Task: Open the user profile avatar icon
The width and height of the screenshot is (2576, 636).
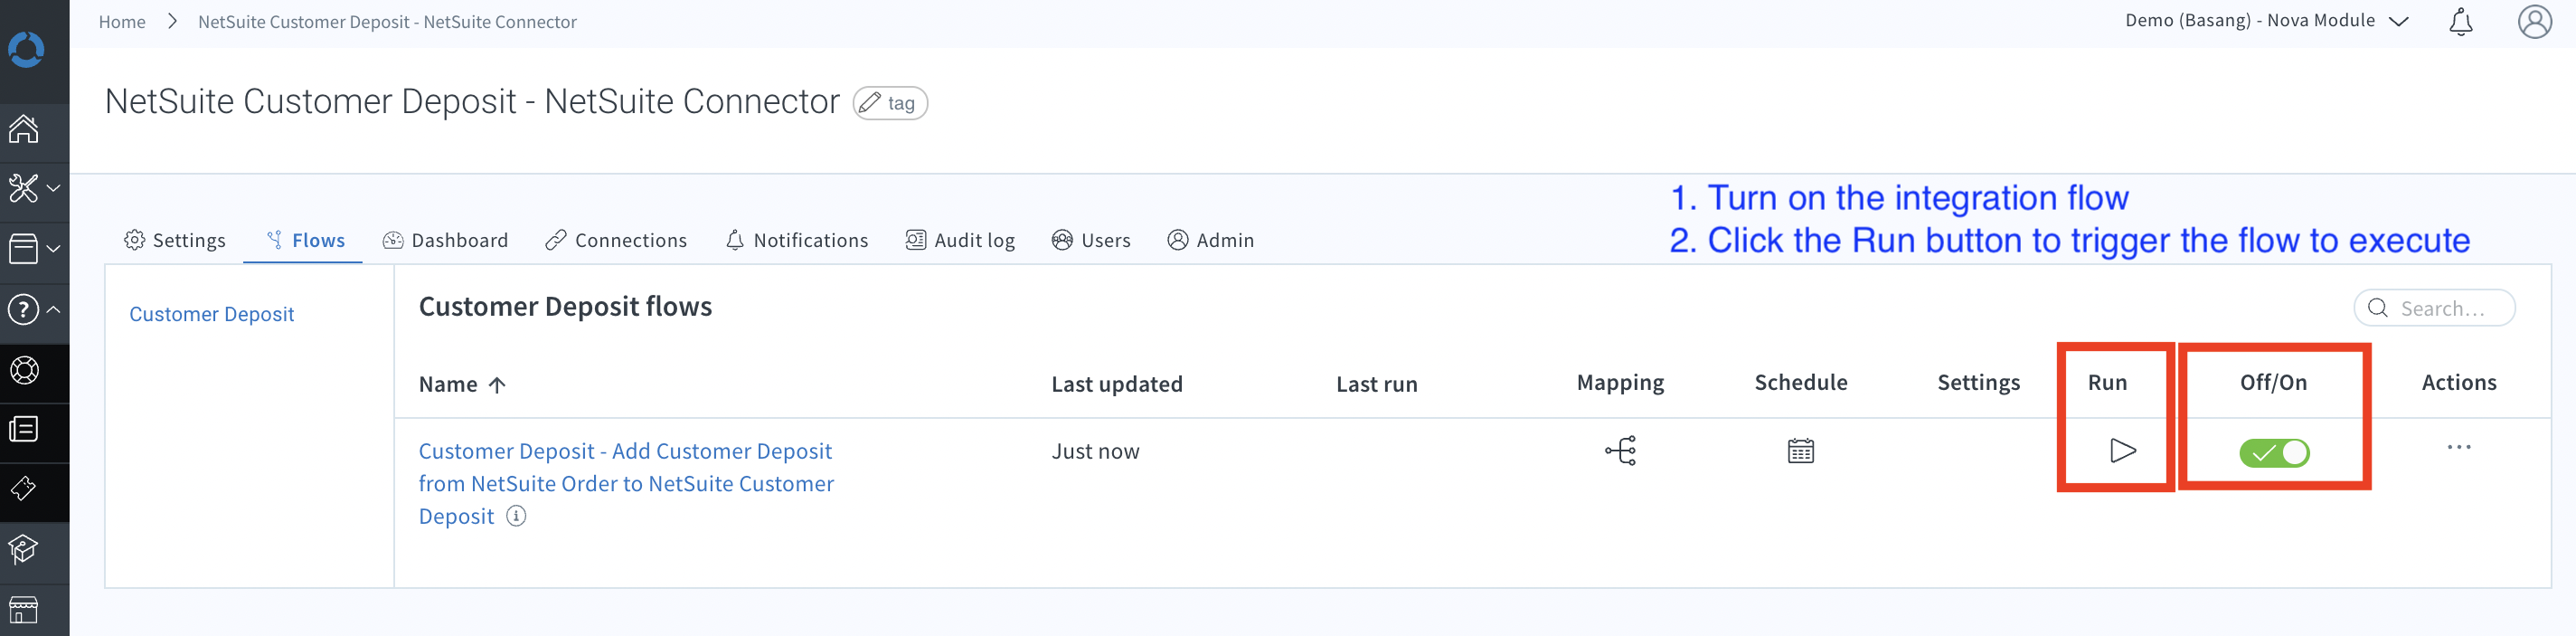Action: 2535,21
